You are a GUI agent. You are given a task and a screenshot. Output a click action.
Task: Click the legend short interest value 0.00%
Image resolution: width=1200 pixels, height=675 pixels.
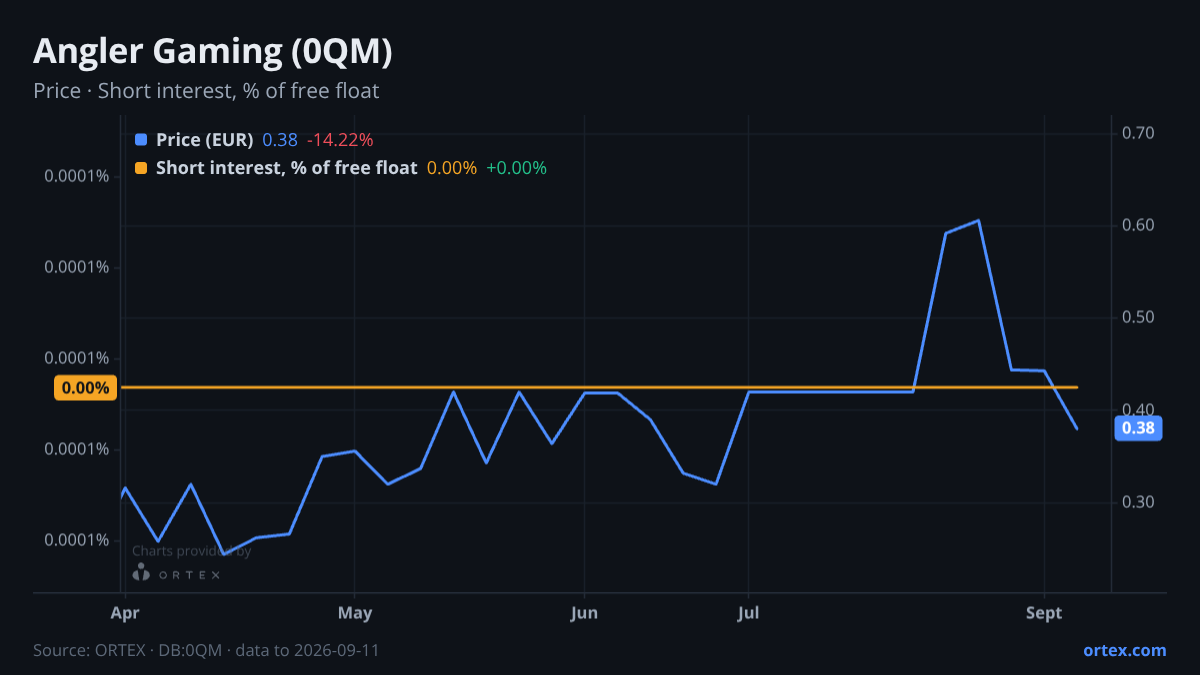point(452,168)
